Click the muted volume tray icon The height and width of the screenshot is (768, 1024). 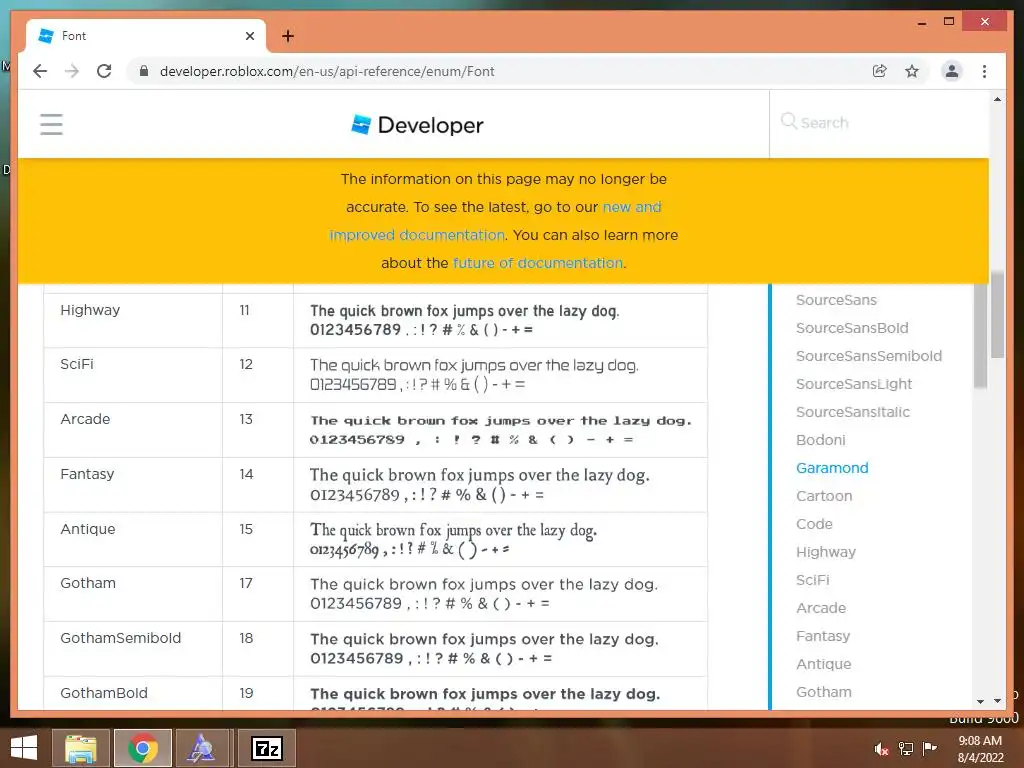click(881, 748)
